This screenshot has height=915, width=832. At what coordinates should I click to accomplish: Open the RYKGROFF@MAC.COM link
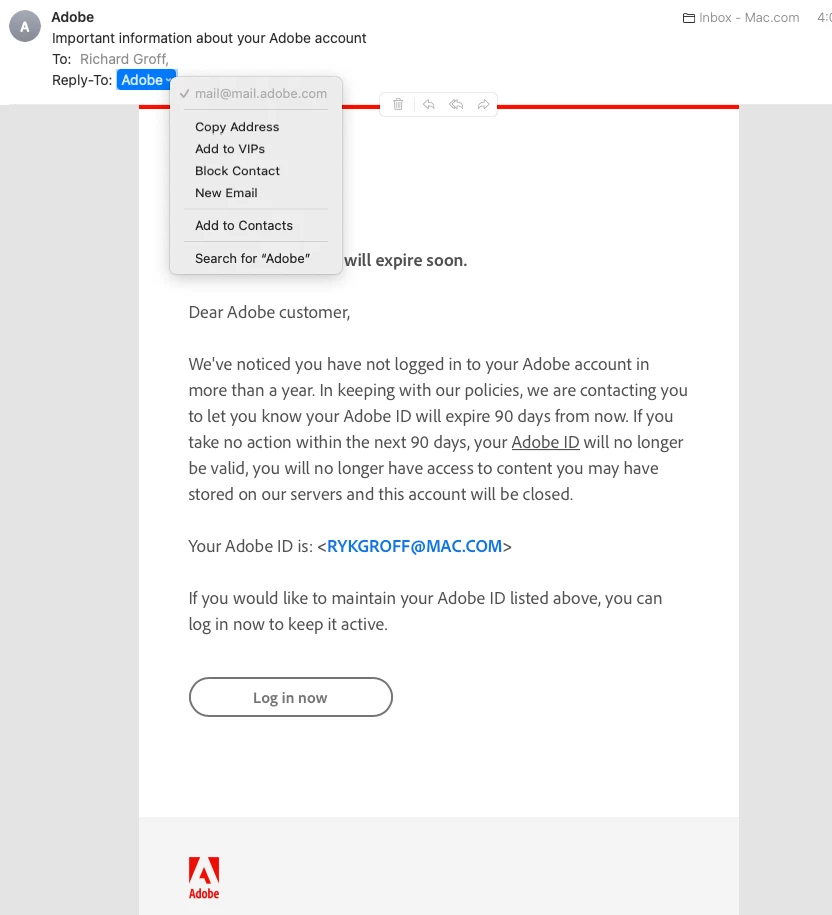[414, 546]
